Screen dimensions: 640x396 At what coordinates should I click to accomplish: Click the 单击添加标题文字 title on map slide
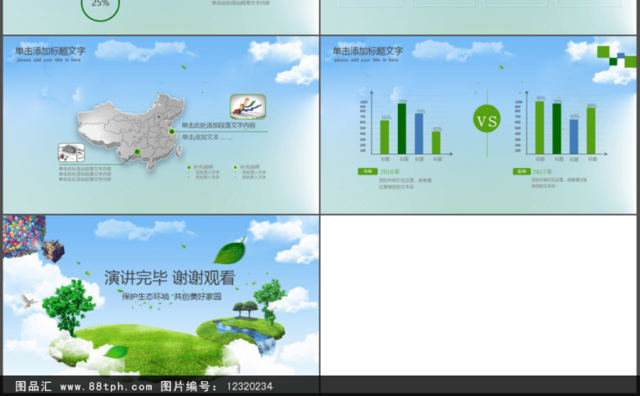point(50,51)
